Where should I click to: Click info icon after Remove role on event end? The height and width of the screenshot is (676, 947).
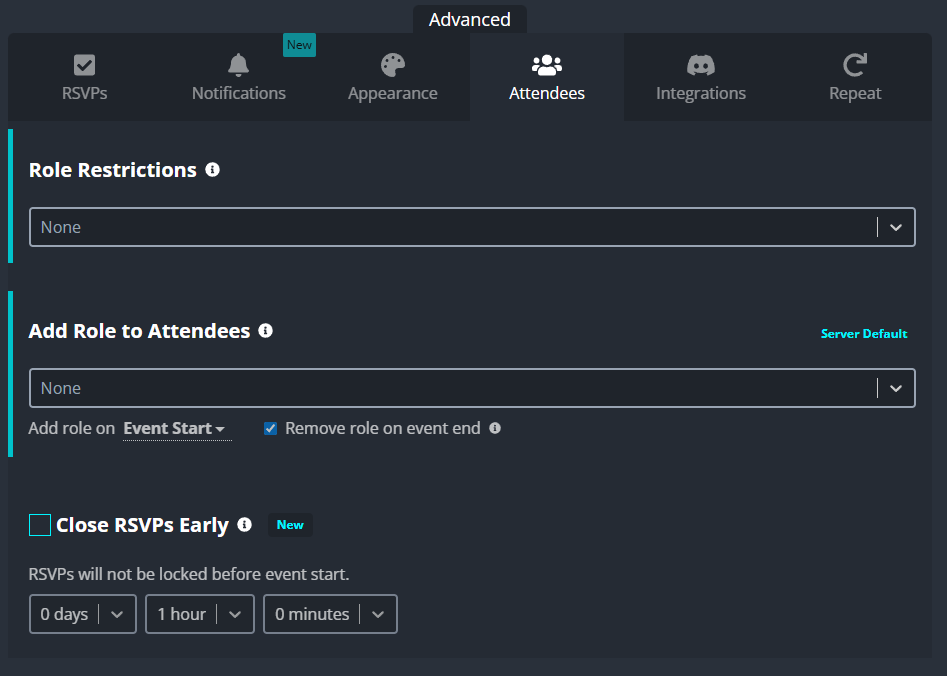pyautogui.click(x=495, y=428)
